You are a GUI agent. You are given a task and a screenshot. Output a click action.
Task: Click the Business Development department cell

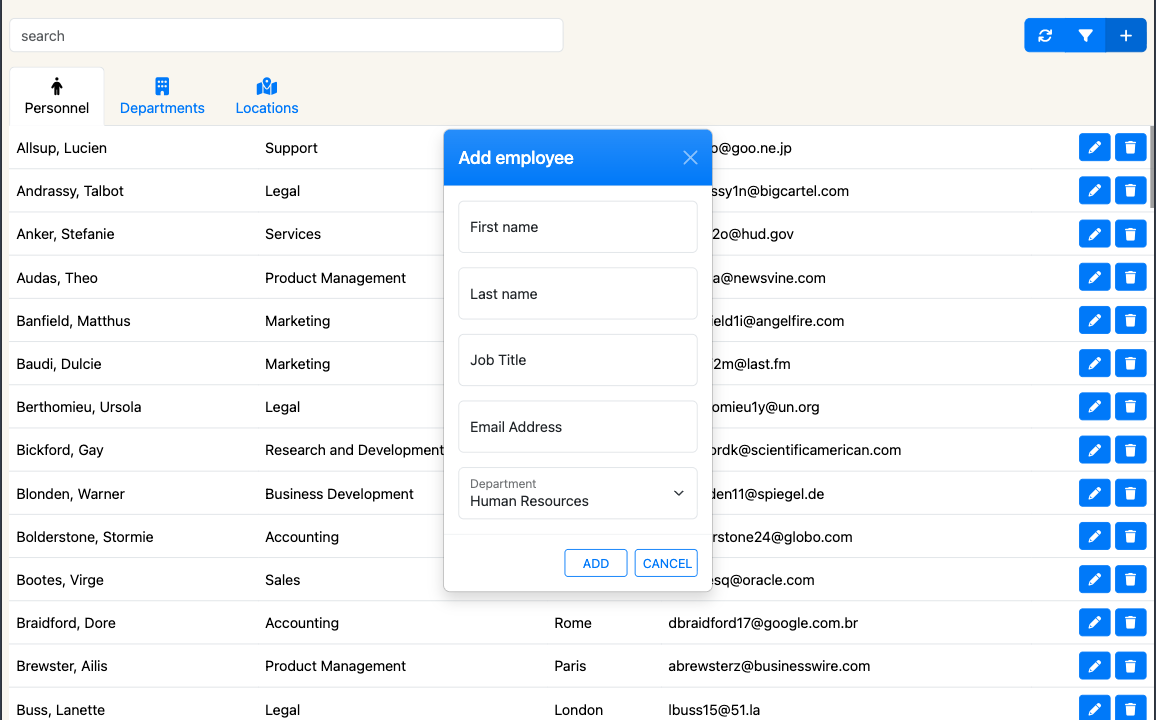339,494
